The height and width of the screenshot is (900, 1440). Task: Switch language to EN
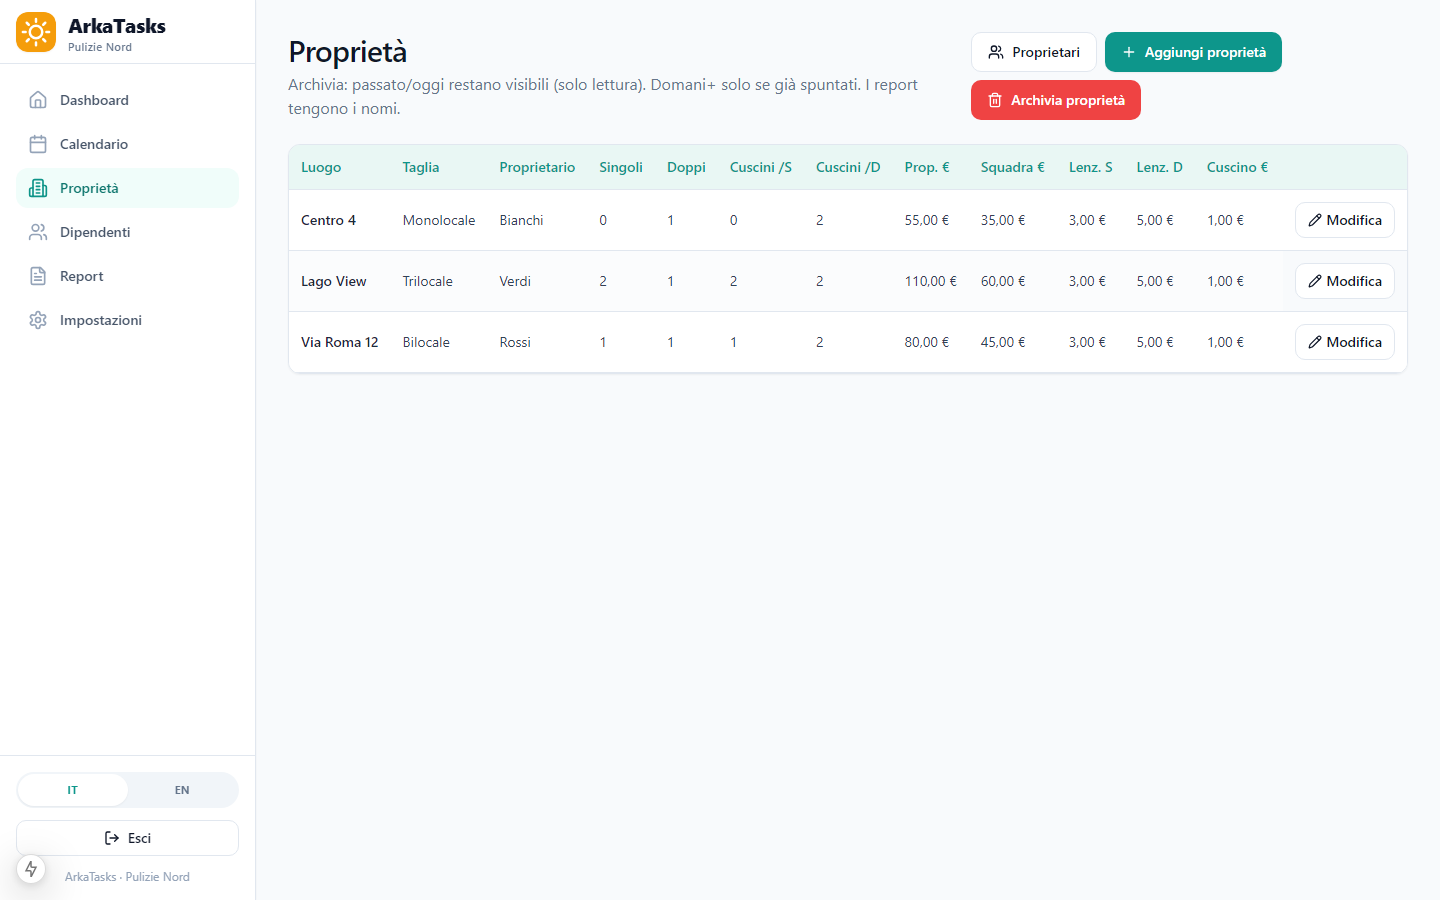pyautogui.click(x=182, y=790)
